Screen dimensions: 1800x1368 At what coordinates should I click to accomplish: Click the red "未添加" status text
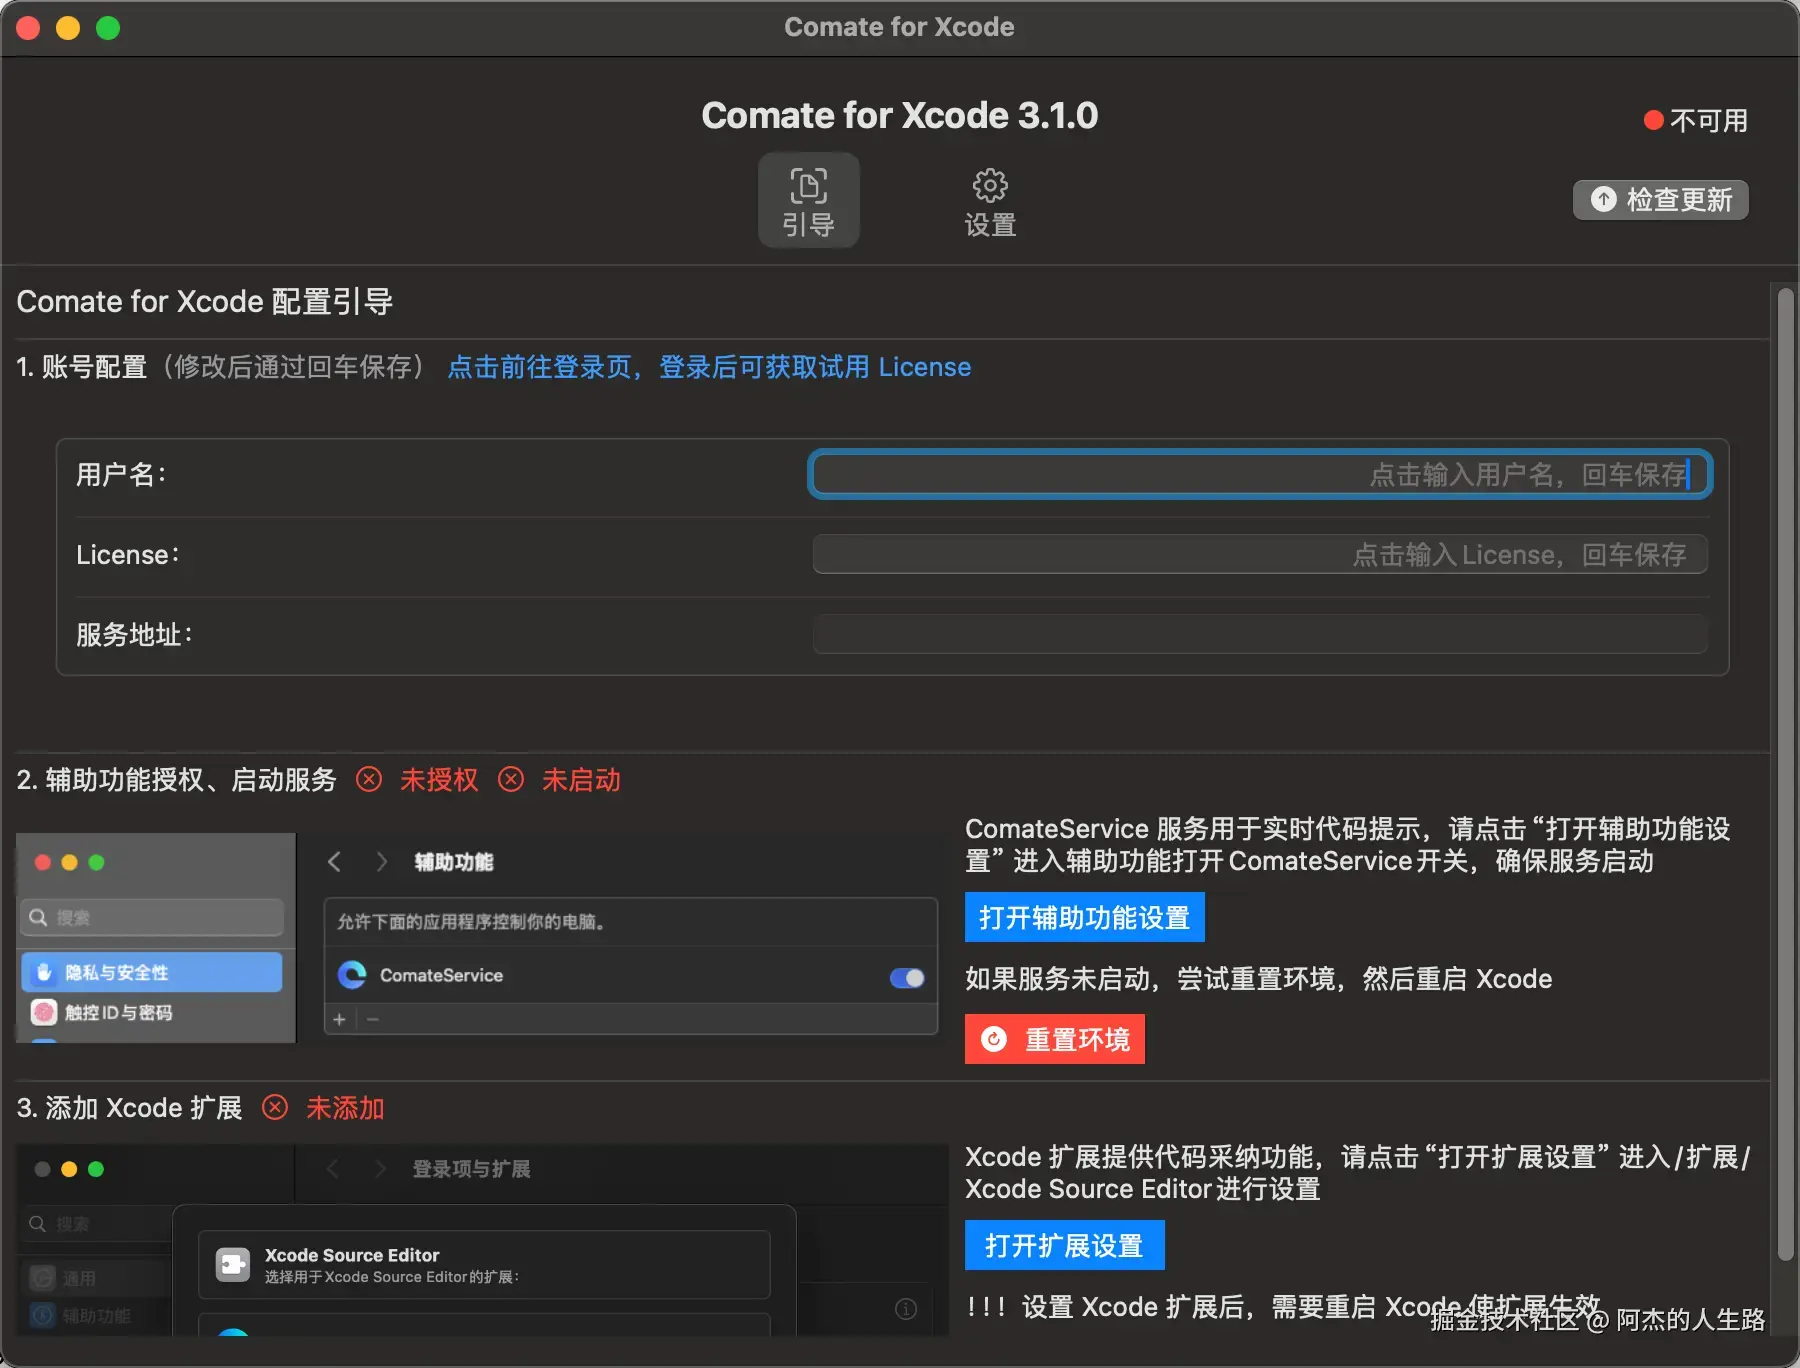pyautogui.click(x=345, y=1107)
